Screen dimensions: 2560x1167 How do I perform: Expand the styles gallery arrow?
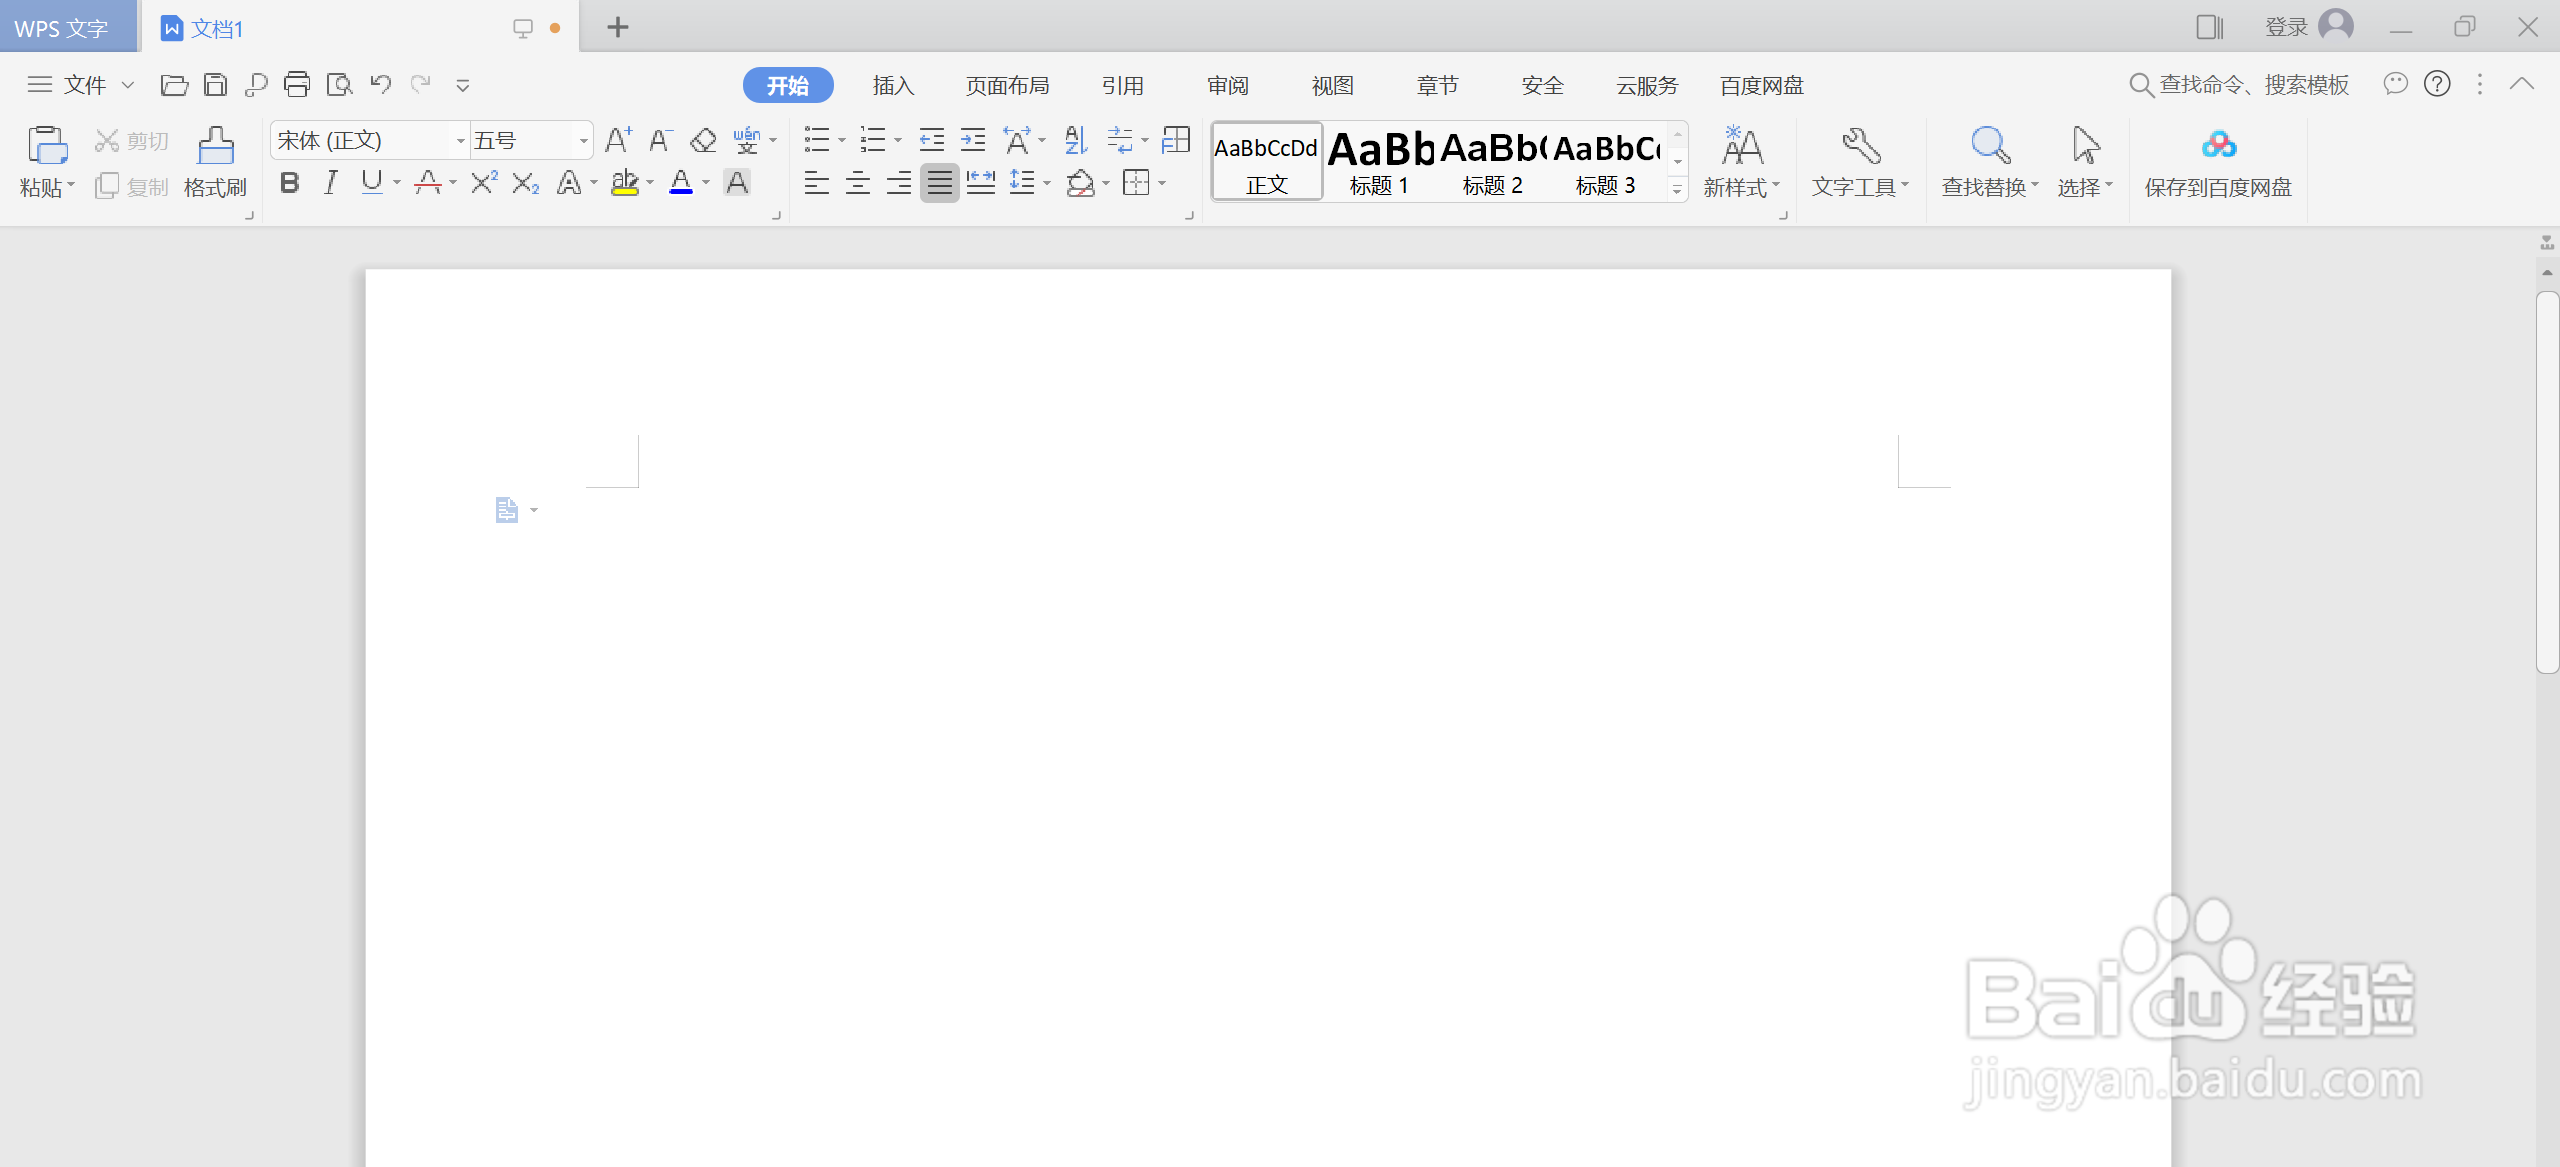point(1677,190)
